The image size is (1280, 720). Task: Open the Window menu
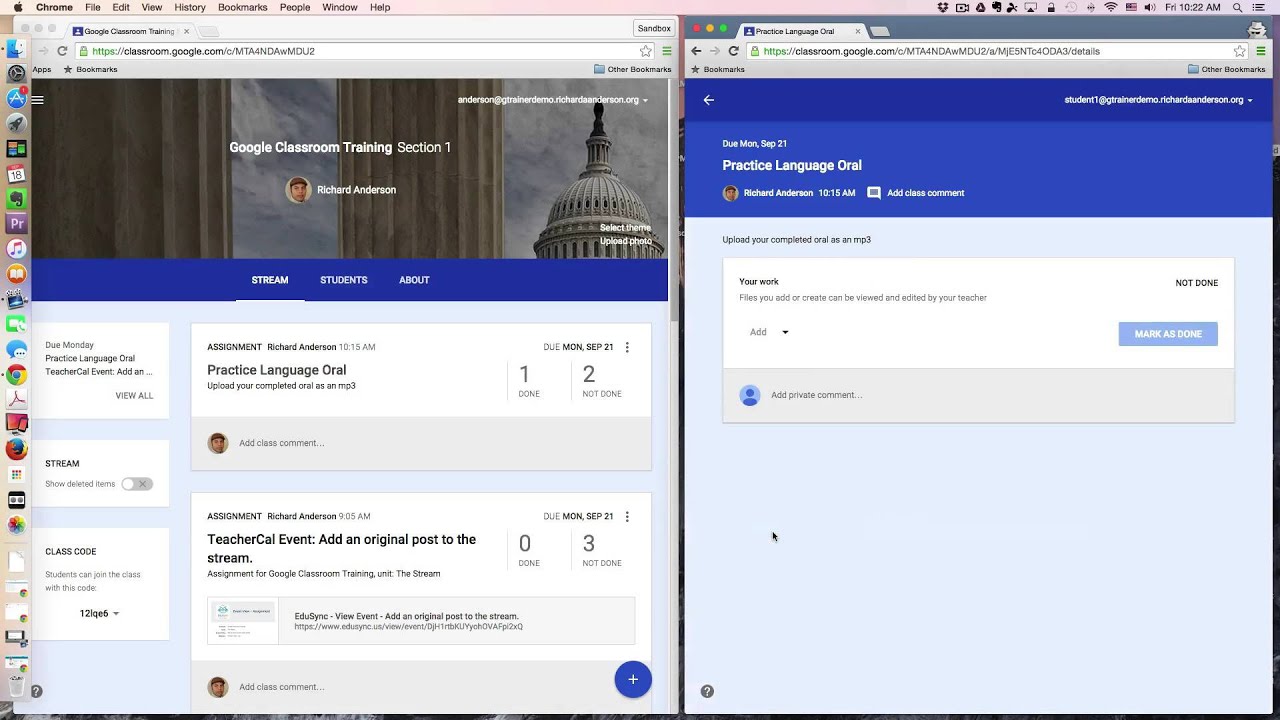(x=340, y=7)
